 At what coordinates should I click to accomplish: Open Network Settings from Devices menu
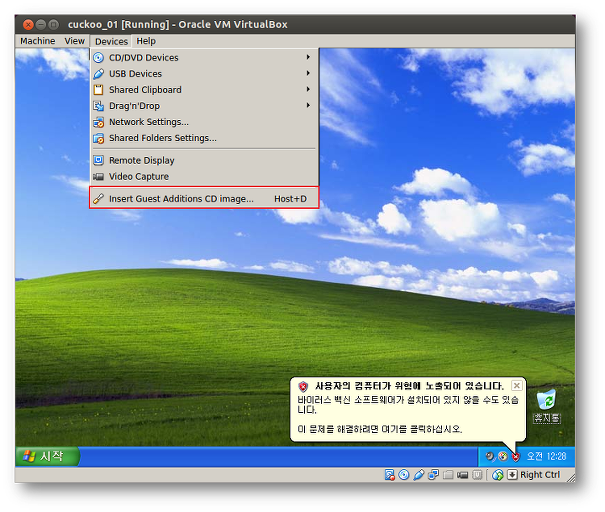click(x=204, y=122)
